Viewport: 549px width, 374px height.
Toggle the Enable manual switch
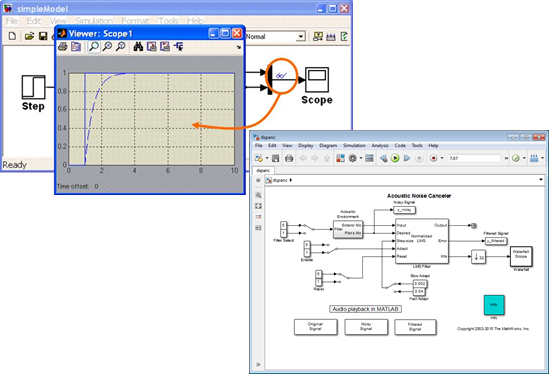[x=332, y=249]
